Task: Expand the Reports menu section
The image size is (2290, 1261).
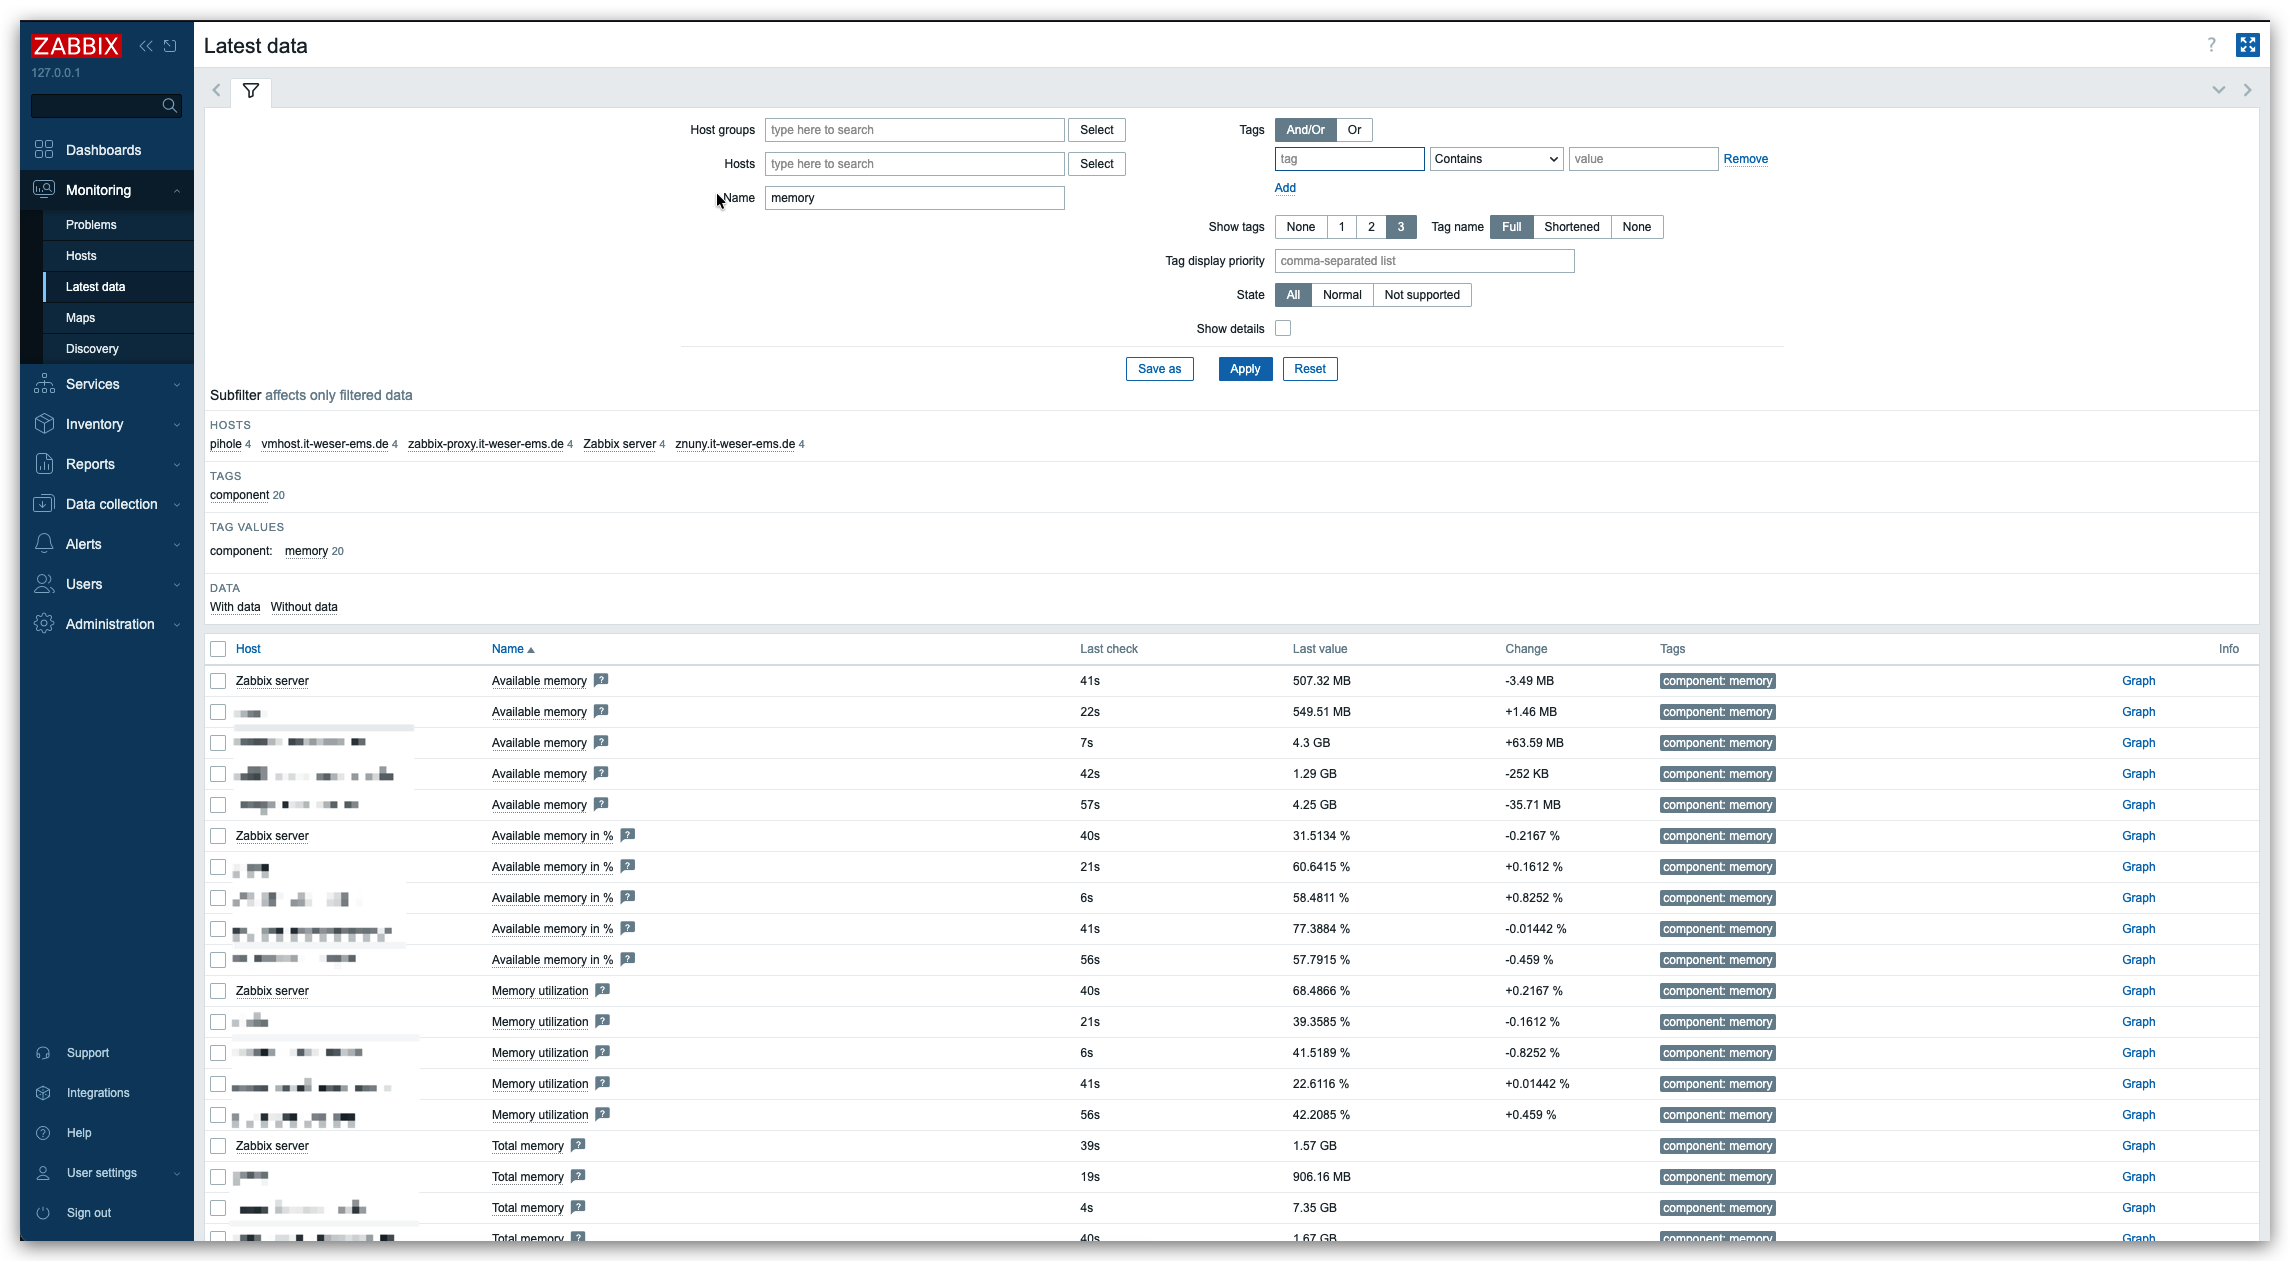Action: pyautogui.click(x=177, y=465)
